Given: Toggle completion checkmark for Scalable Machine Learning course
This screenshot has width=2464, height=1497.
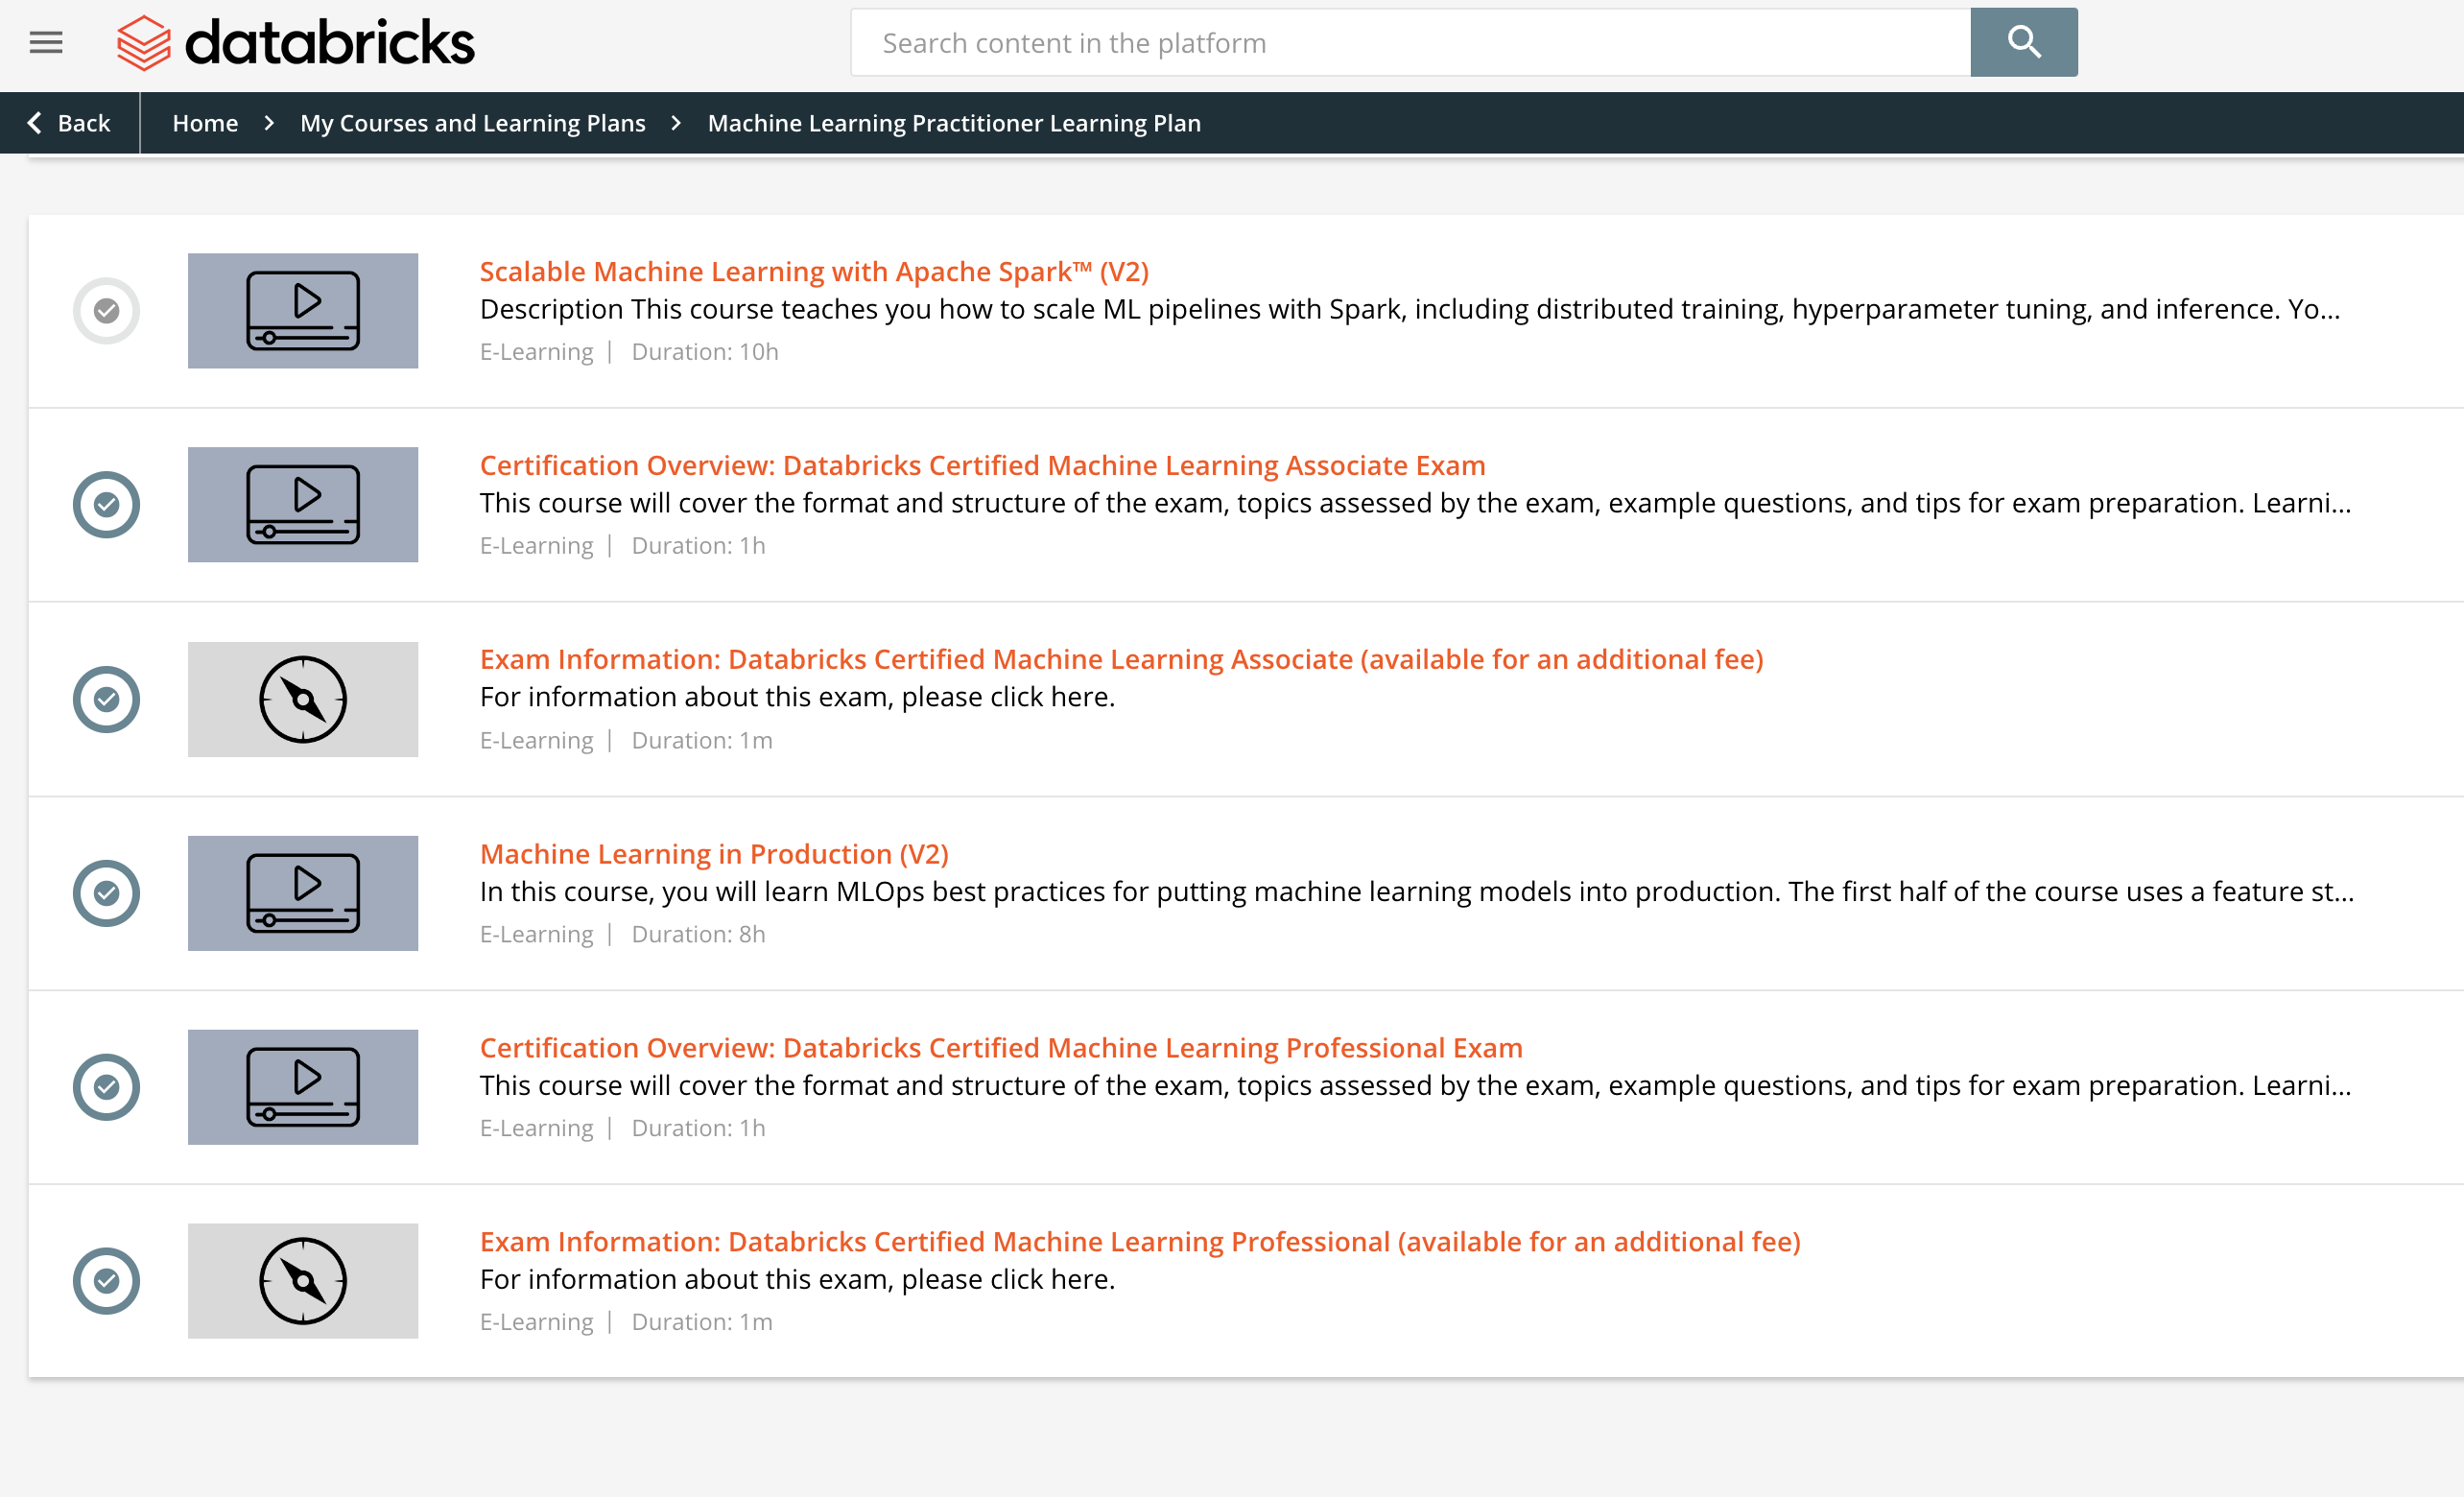Looking at the screenshot, I should [x=106, y=310].
